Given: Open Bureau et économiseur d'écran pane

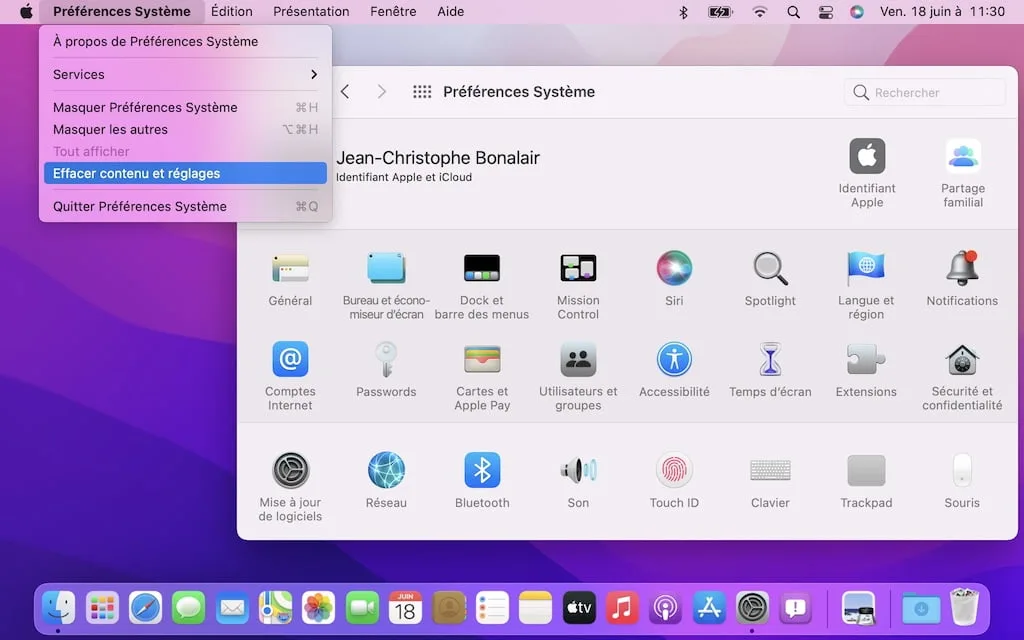Looking at the screenshot, I should point(386,286).
